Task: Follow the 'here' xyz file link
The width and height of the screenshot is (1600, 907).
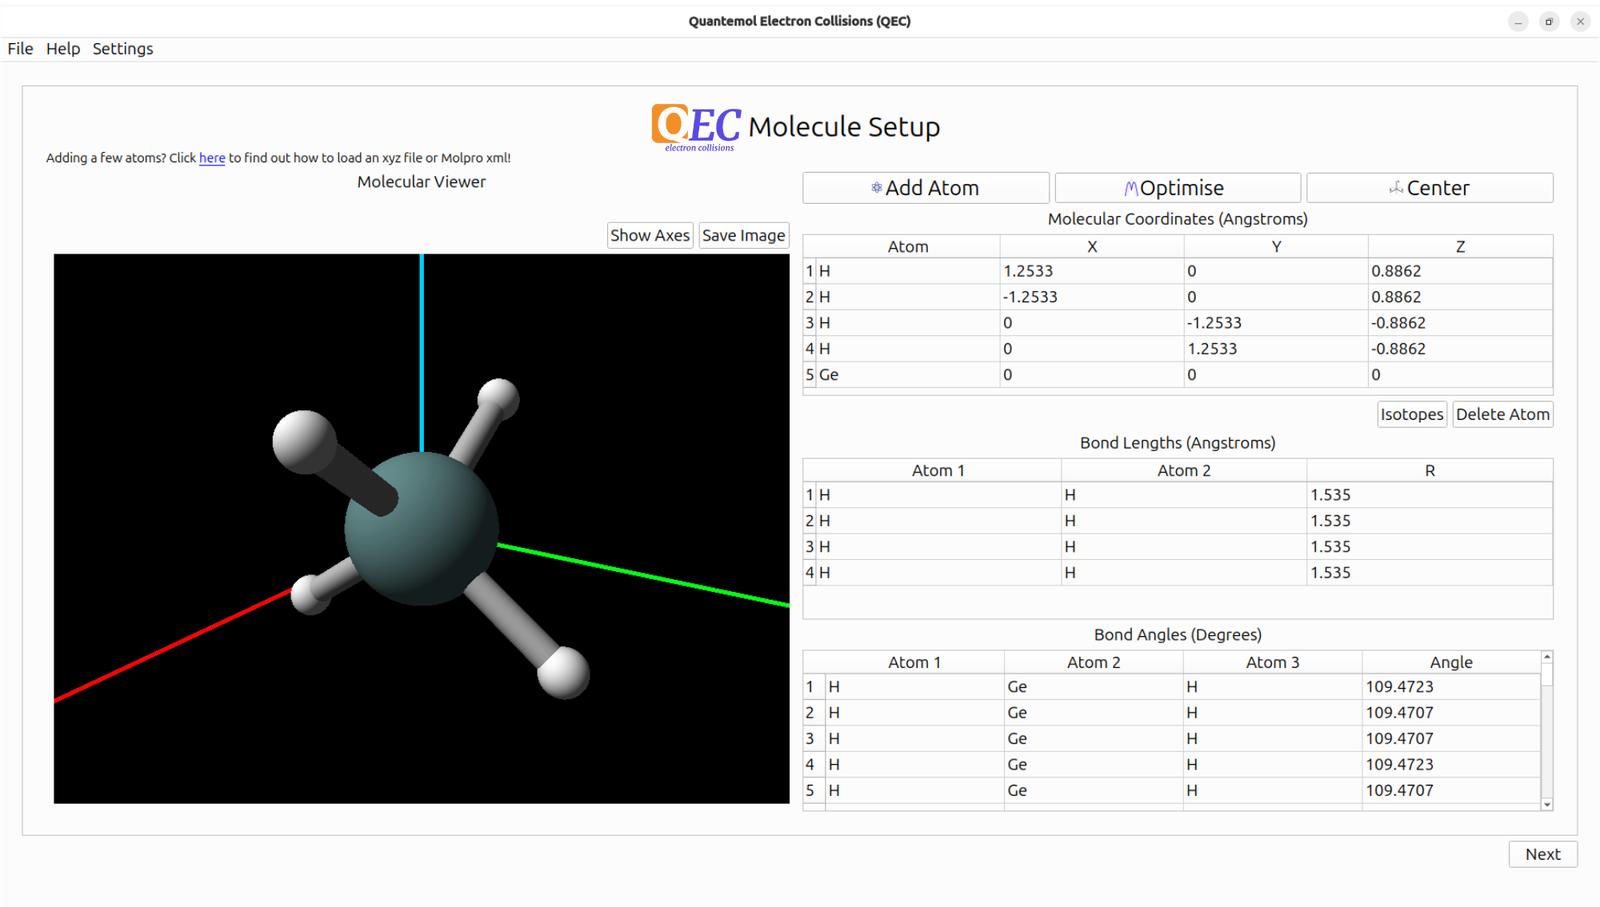Action: coord(212,158)
